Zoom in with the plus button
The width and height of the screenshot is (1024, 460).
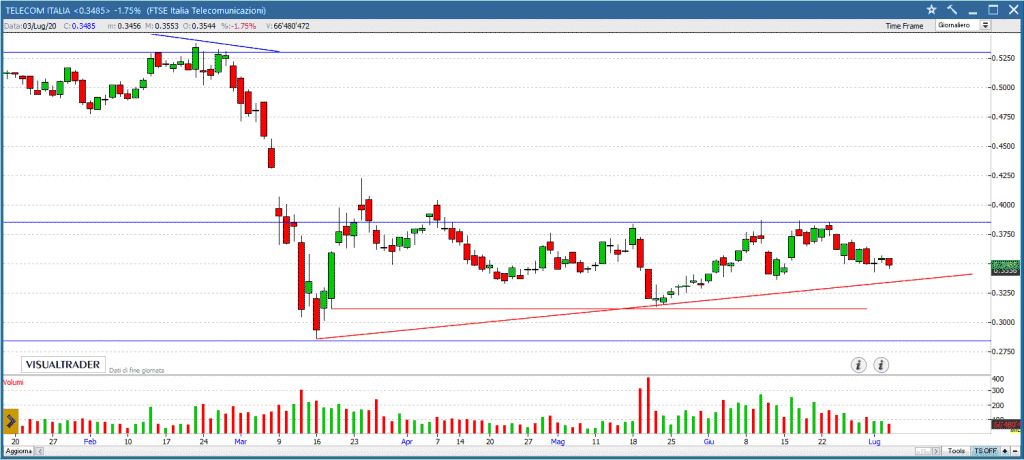pyautogui.click(x=1005, y=451)
